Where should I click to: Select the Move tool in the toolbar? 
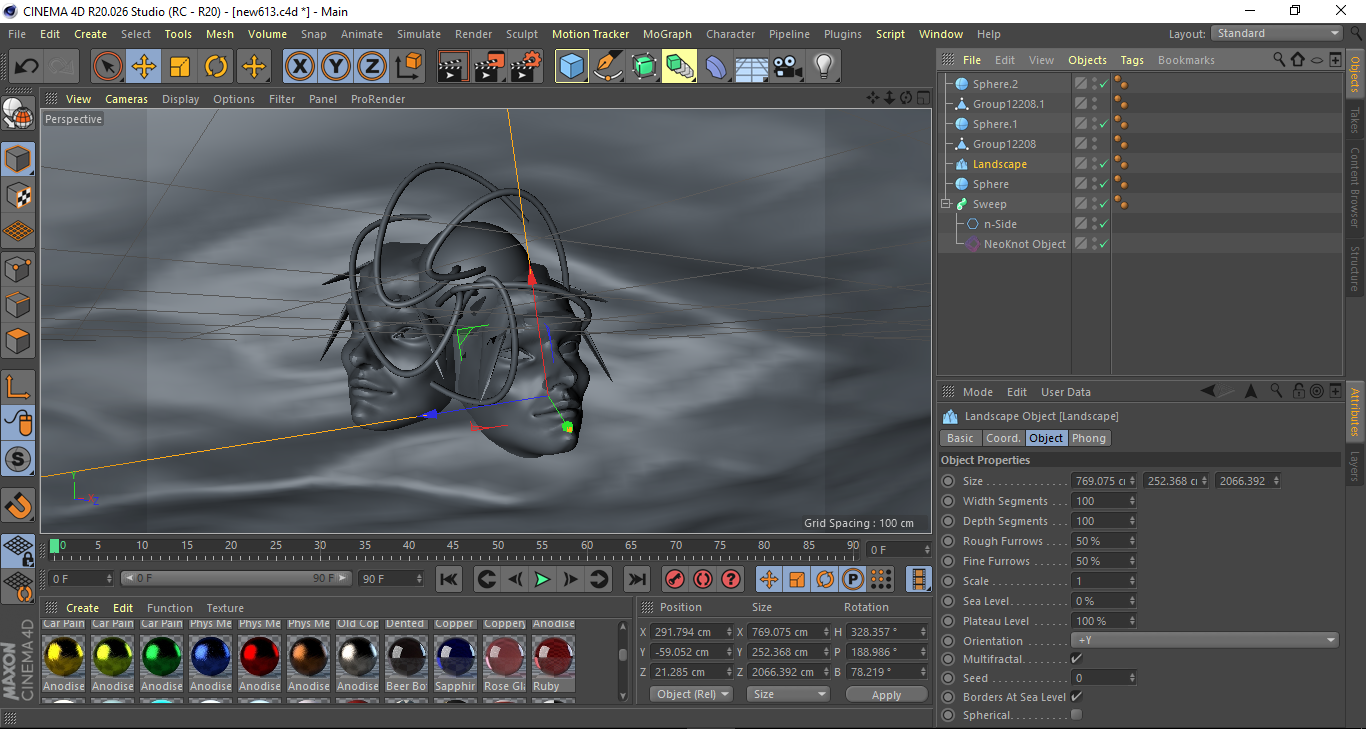pyautogui.click(x=143, y=66)
